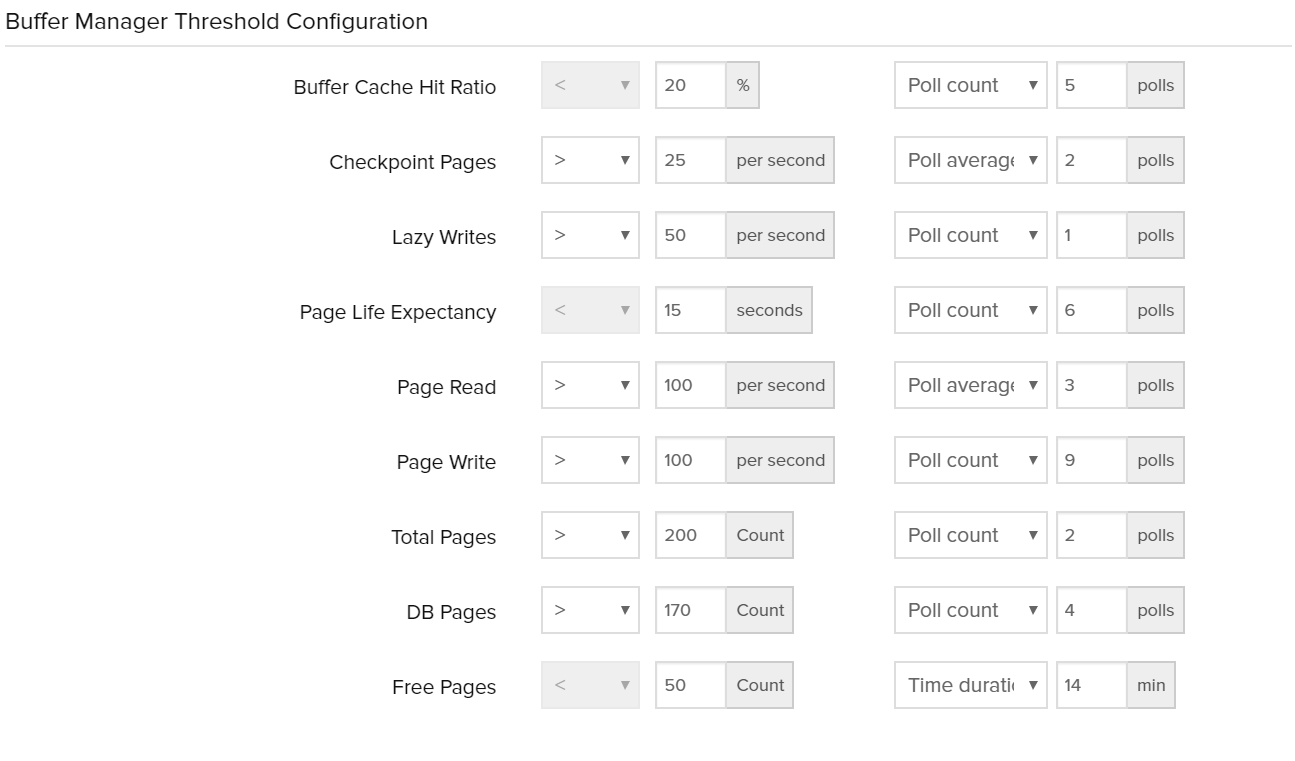Click Page Write threshold field showing 100

point(691,460)
